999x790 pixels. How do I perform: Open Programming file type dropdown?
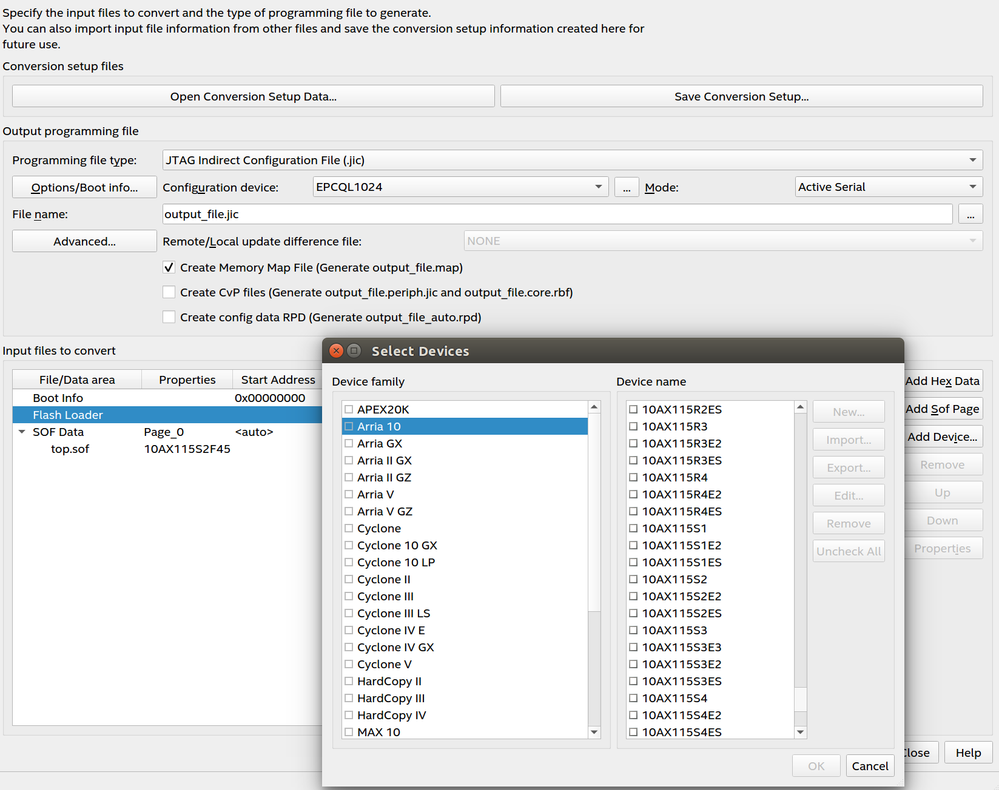pos(571,160)
